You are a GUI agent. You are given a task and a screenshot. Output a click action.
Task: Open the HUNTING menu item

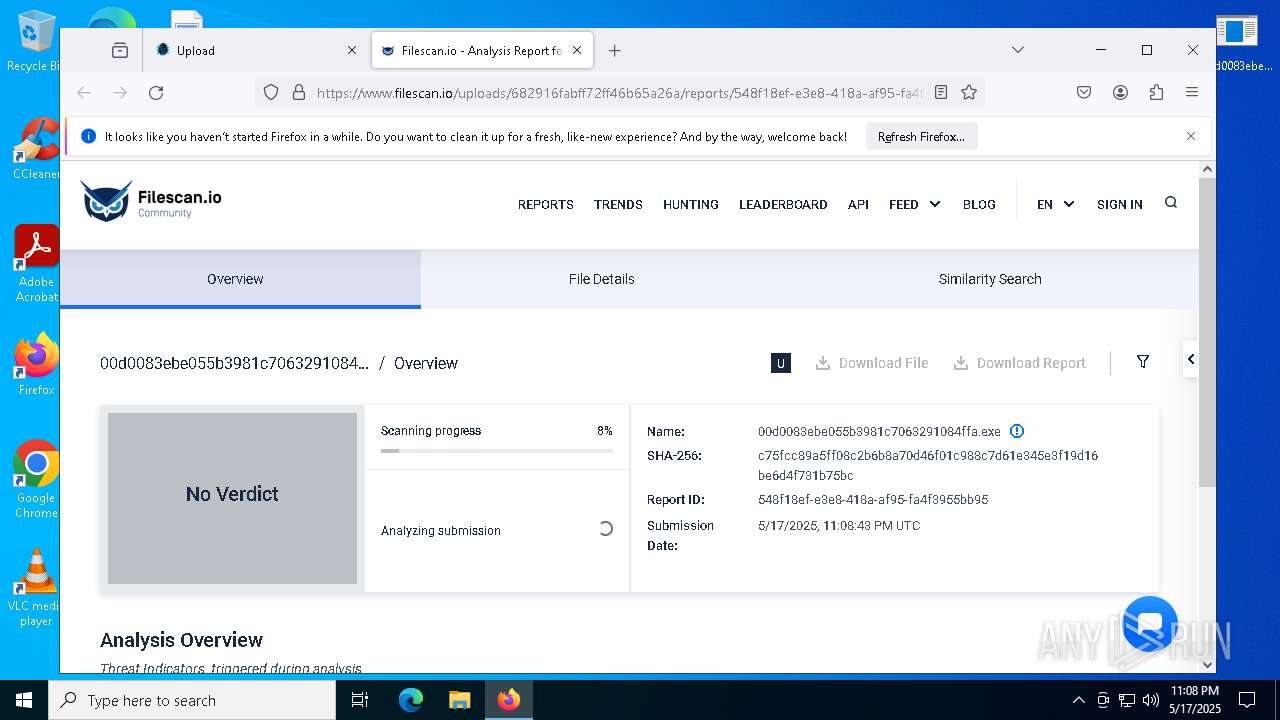point(690,204)
